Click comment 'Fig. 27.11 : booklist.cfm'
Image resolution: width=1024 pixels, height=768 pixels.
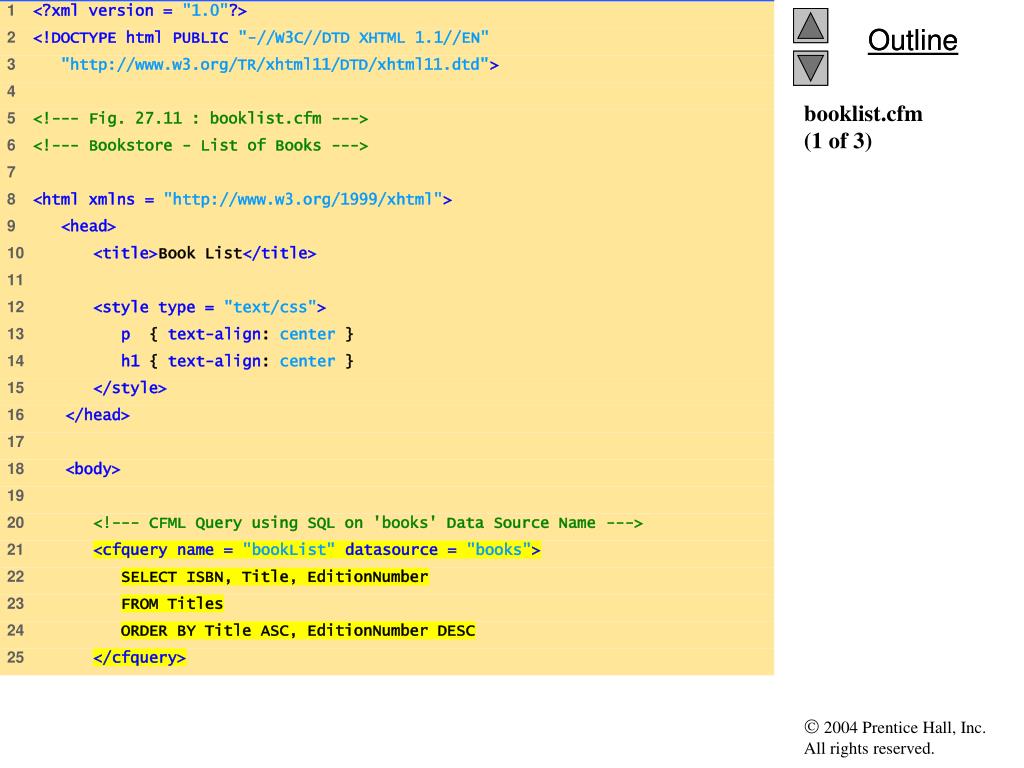tap(200, 118)
